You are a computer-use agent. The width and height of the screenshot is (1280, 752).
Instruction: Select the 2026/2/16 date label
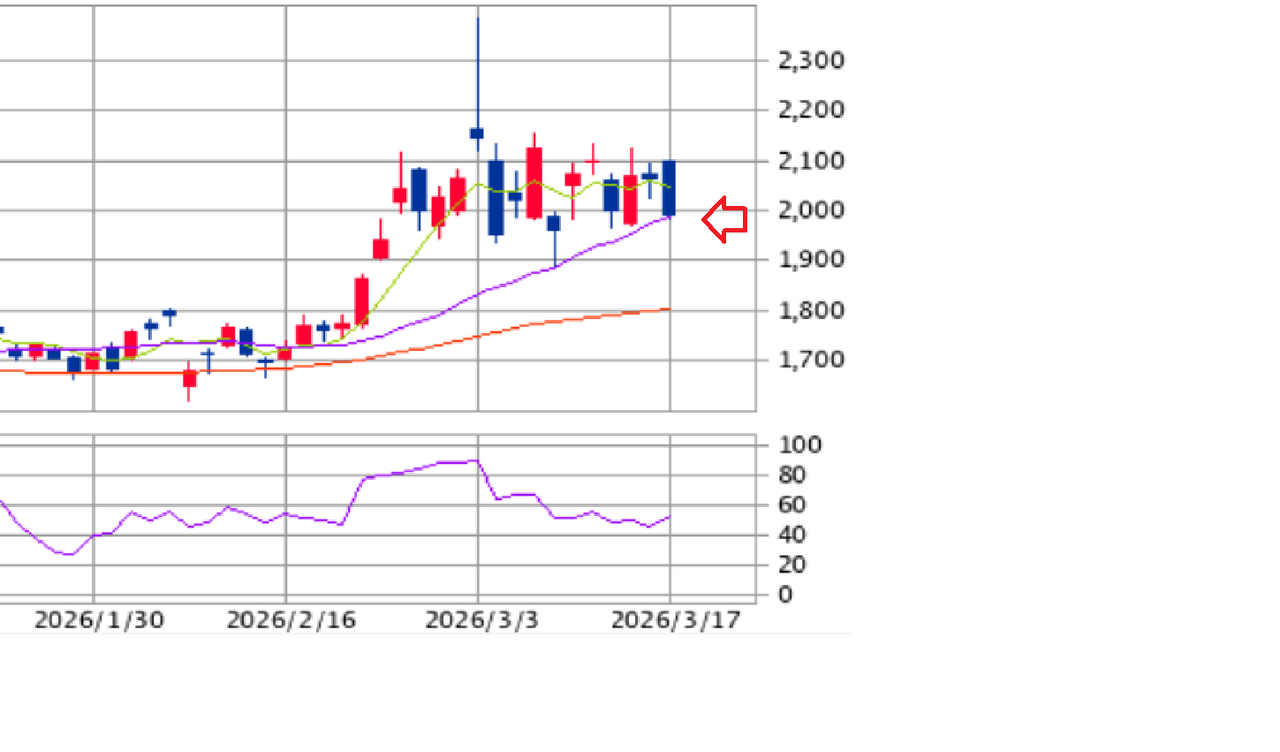point(291,620)
